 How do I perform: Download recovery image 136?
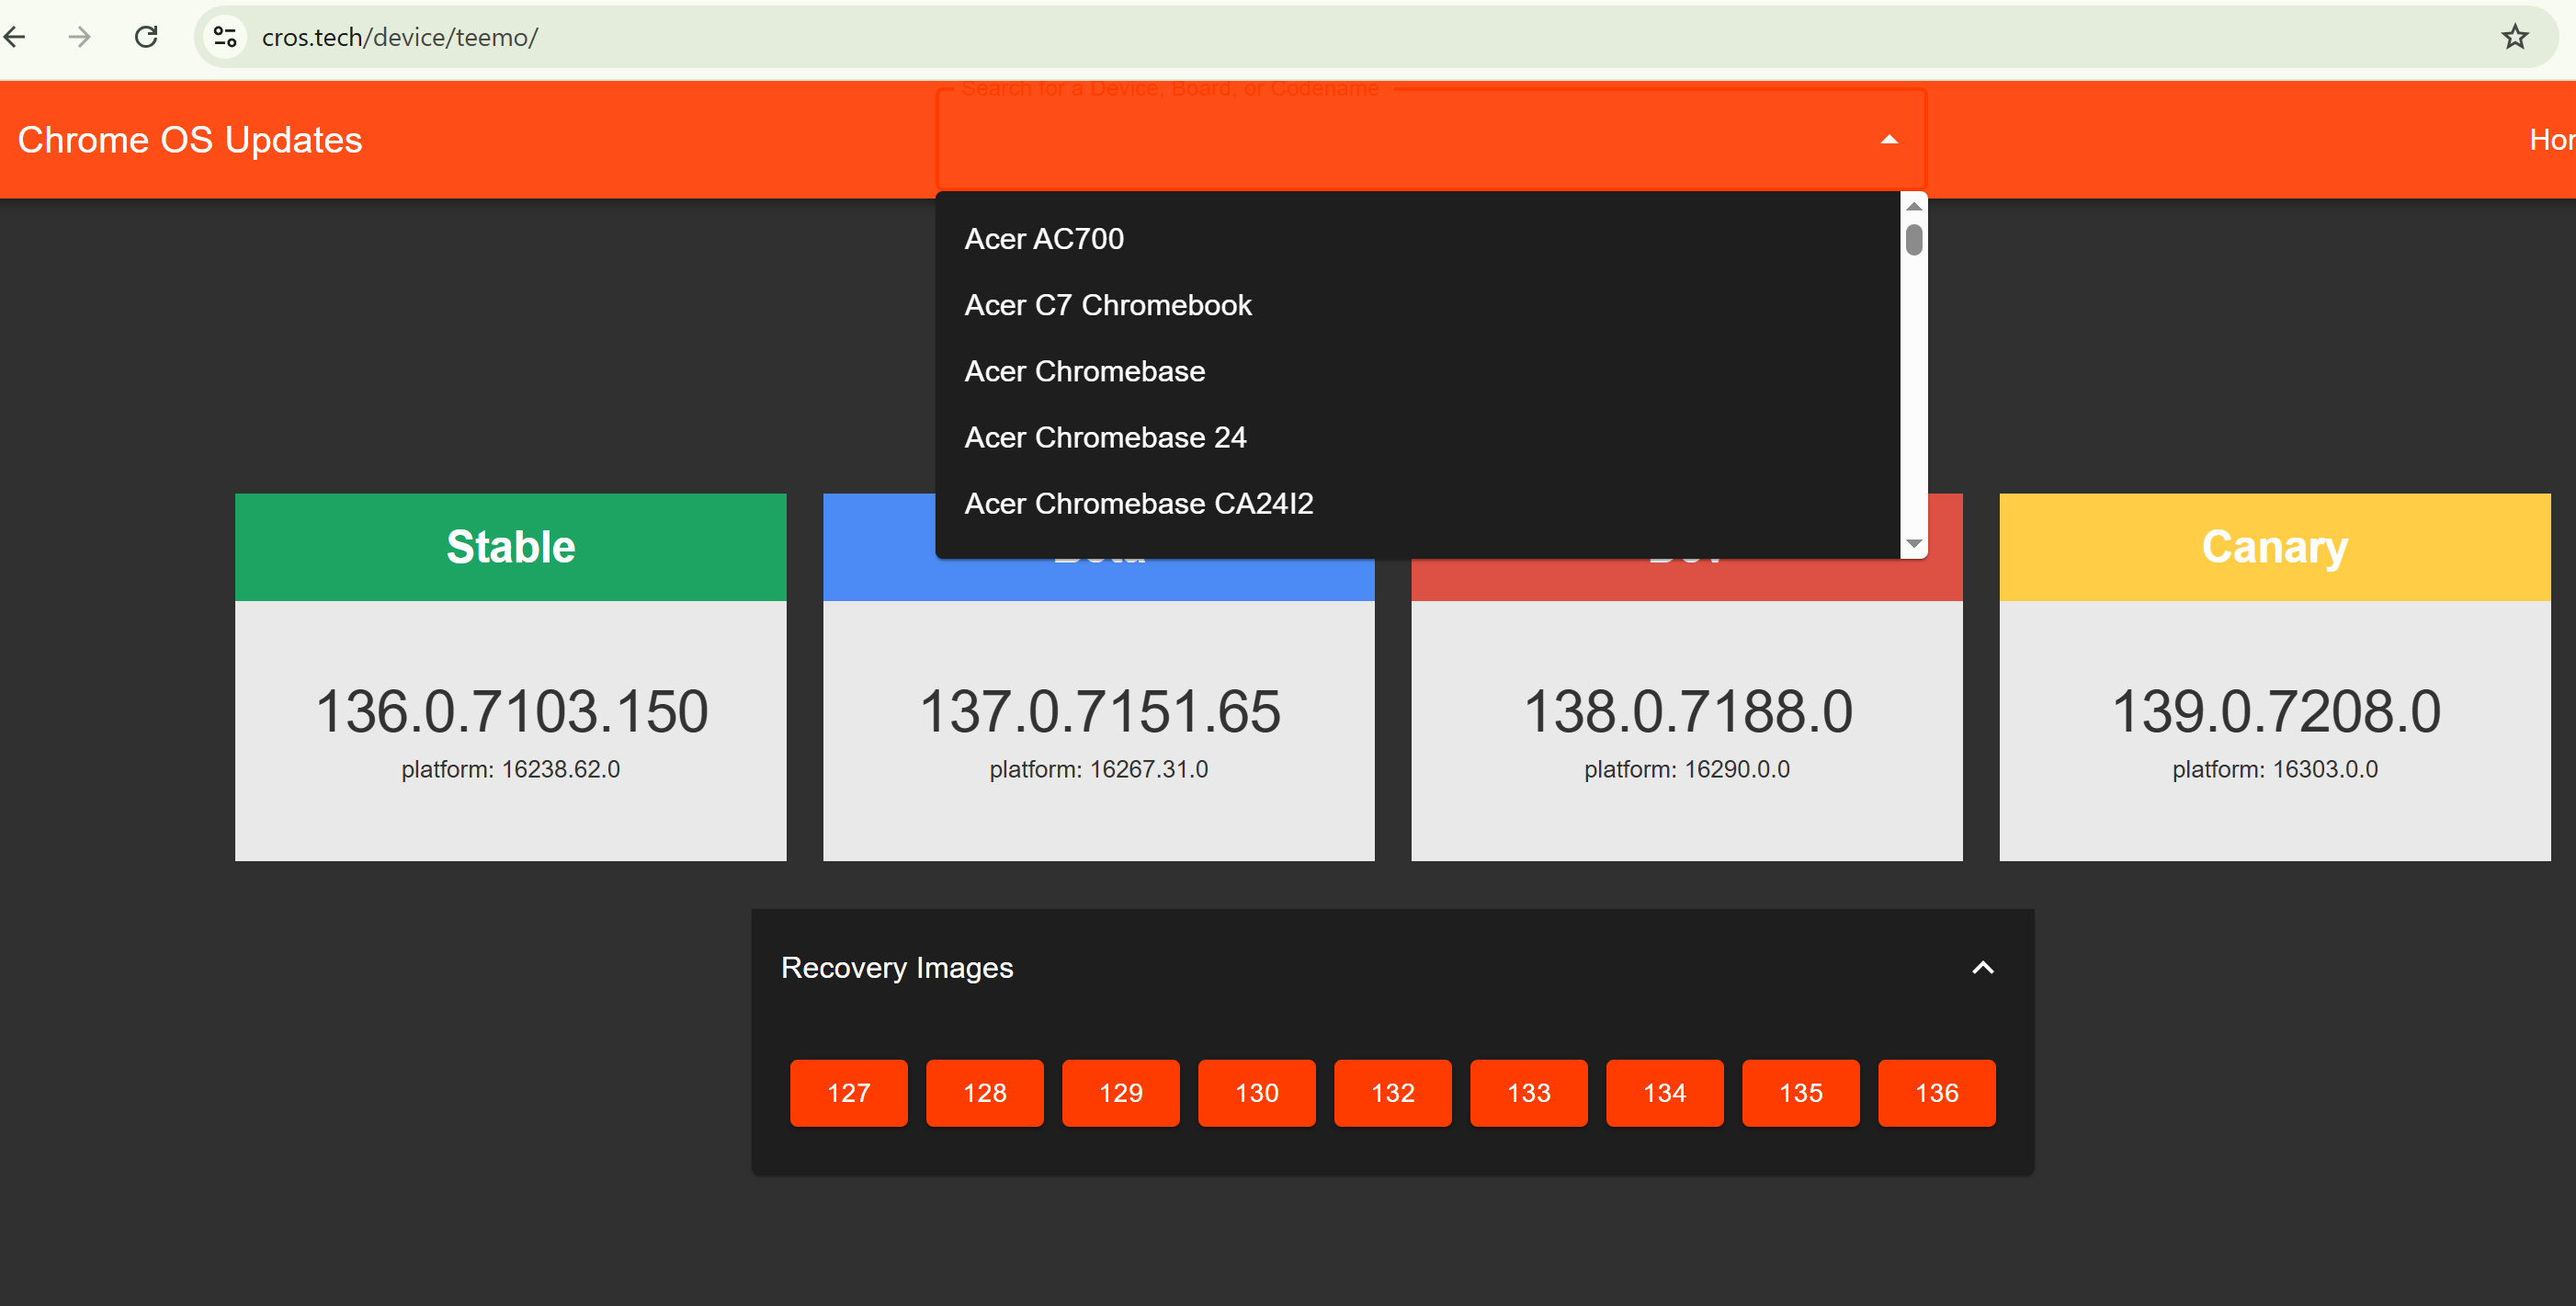pos(1937,1093)
